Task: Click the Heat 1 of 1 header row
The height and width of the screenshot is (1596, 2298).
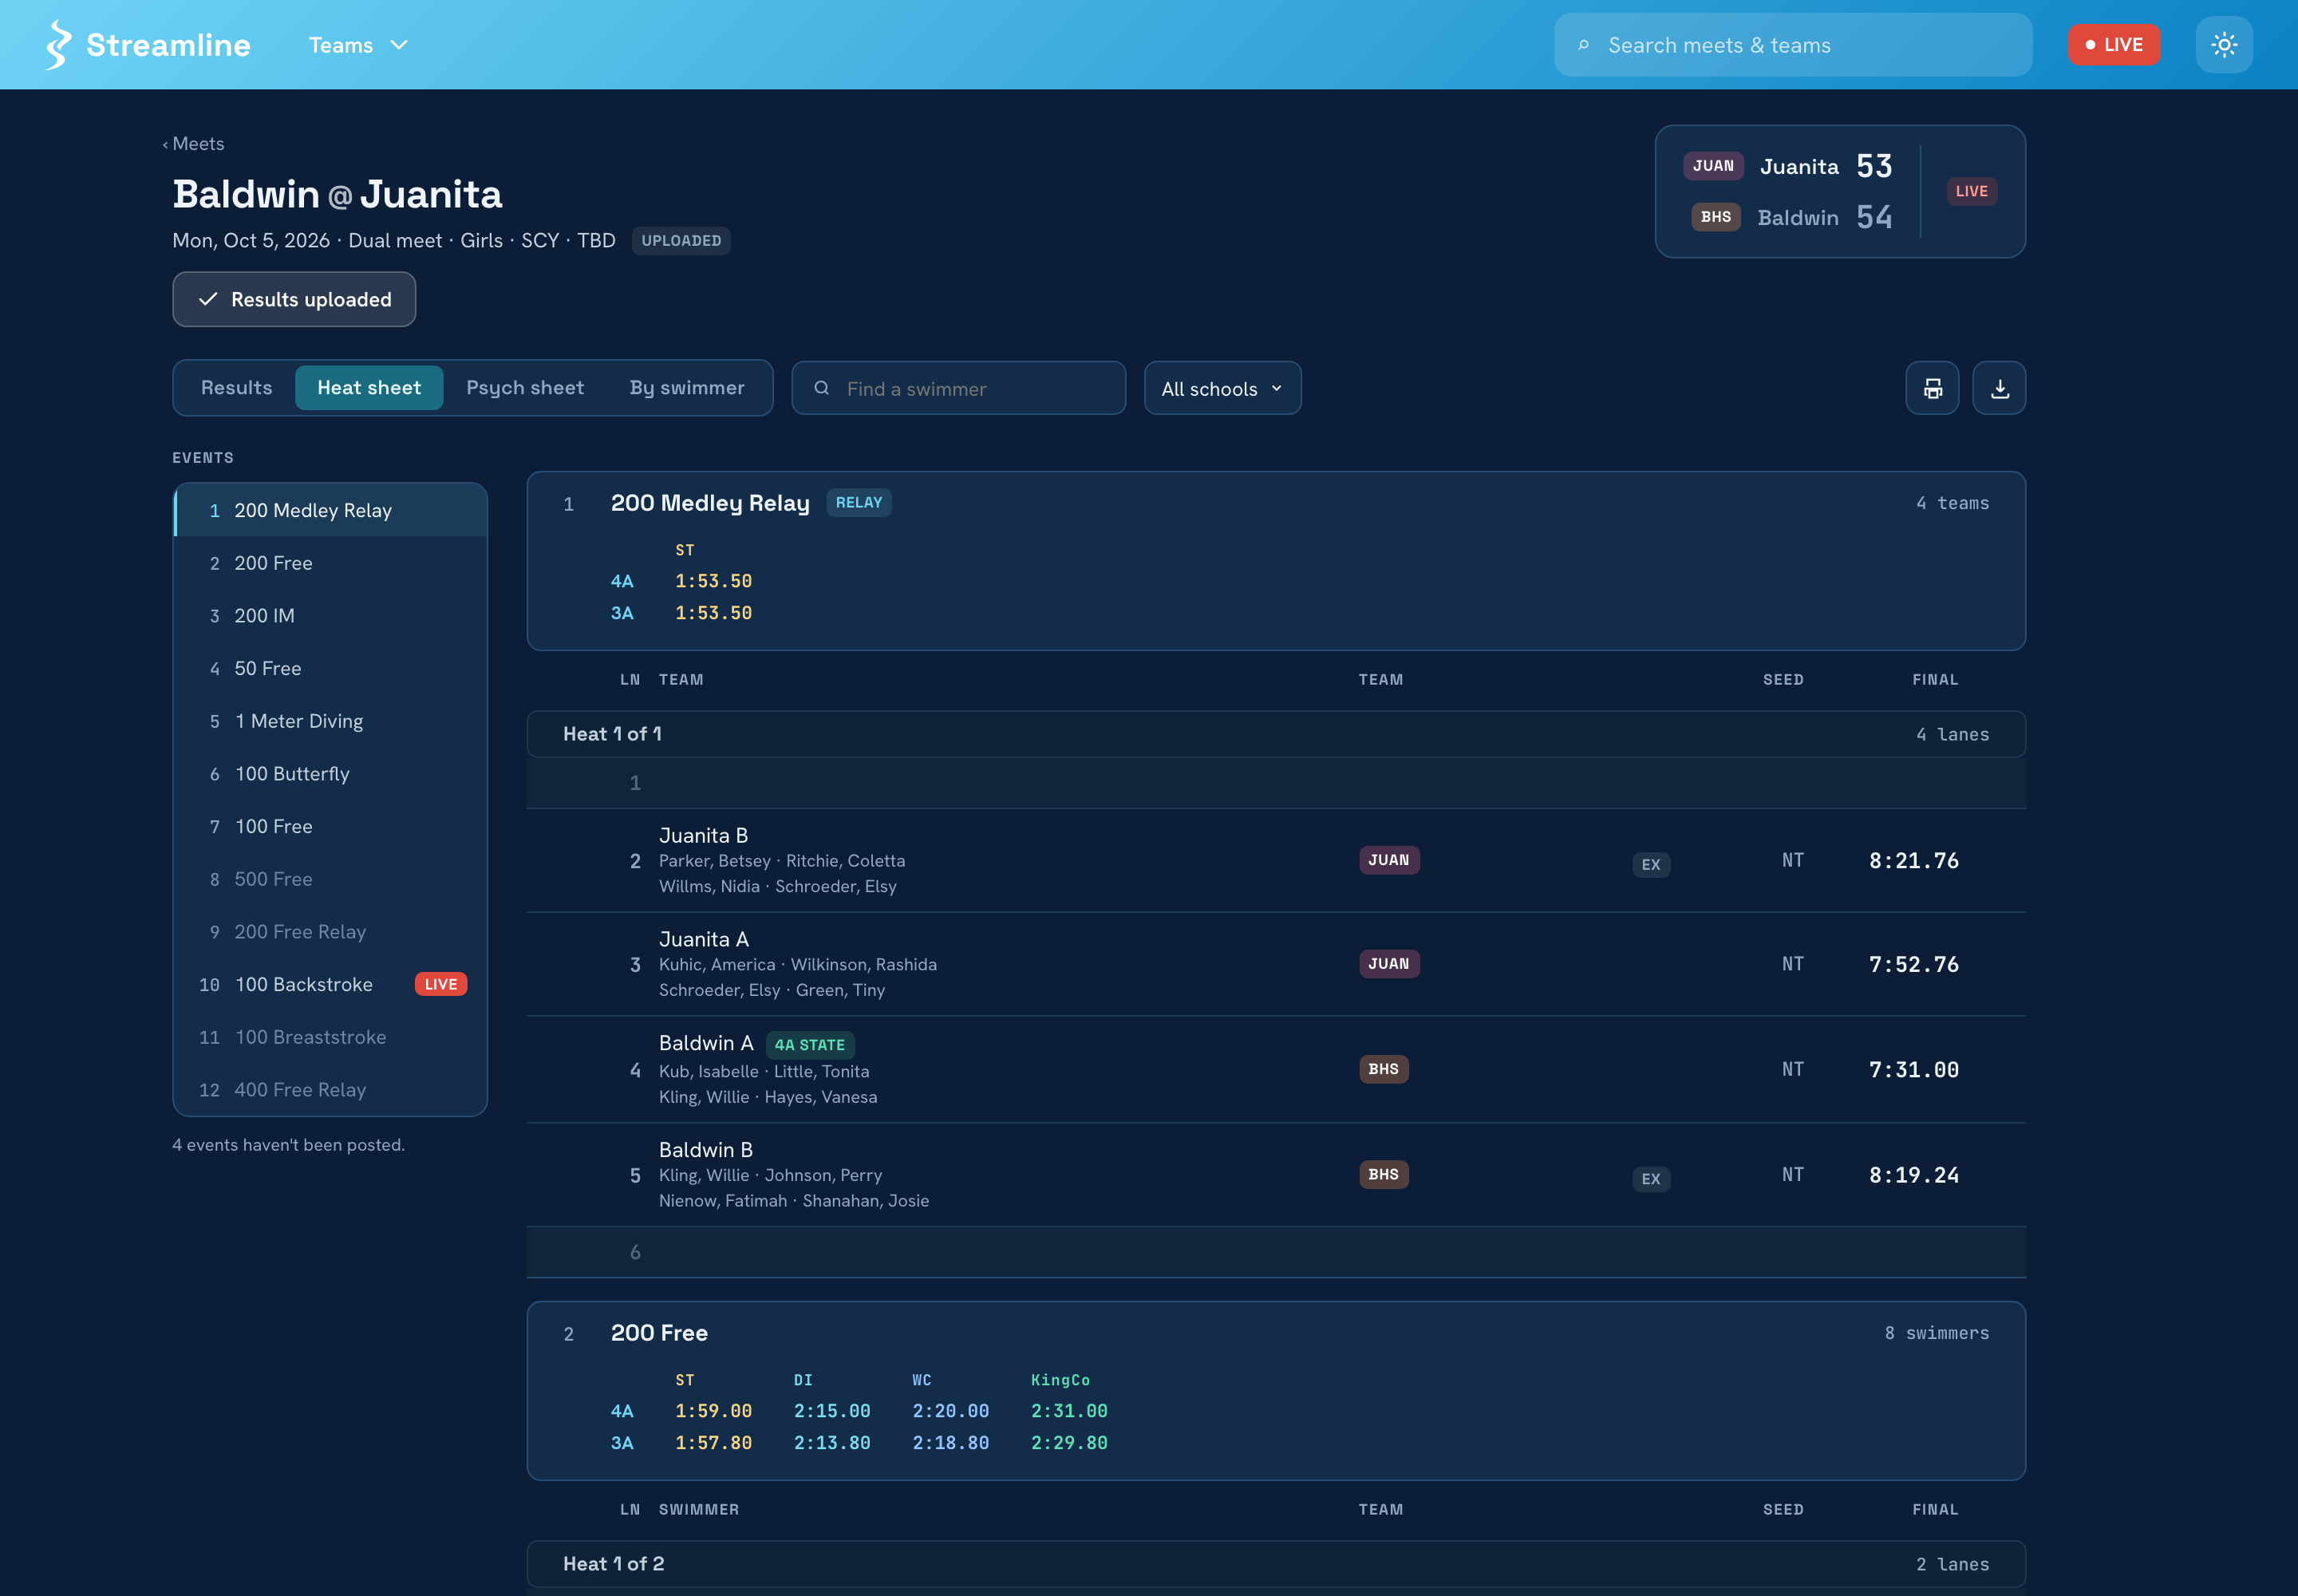Action: point(1276,734)
